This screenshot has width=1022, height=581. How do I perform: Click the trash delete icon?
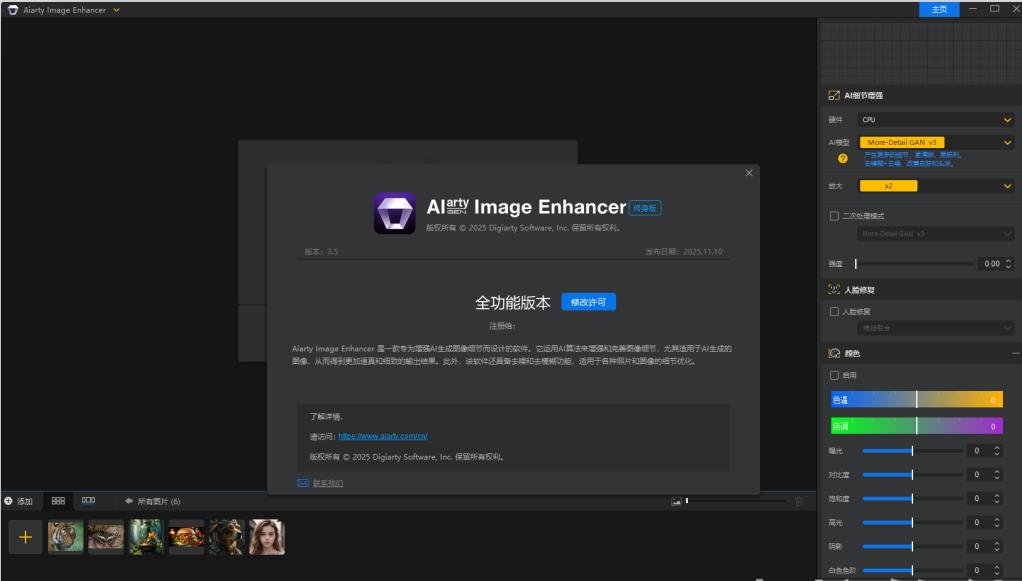[798, 501]
